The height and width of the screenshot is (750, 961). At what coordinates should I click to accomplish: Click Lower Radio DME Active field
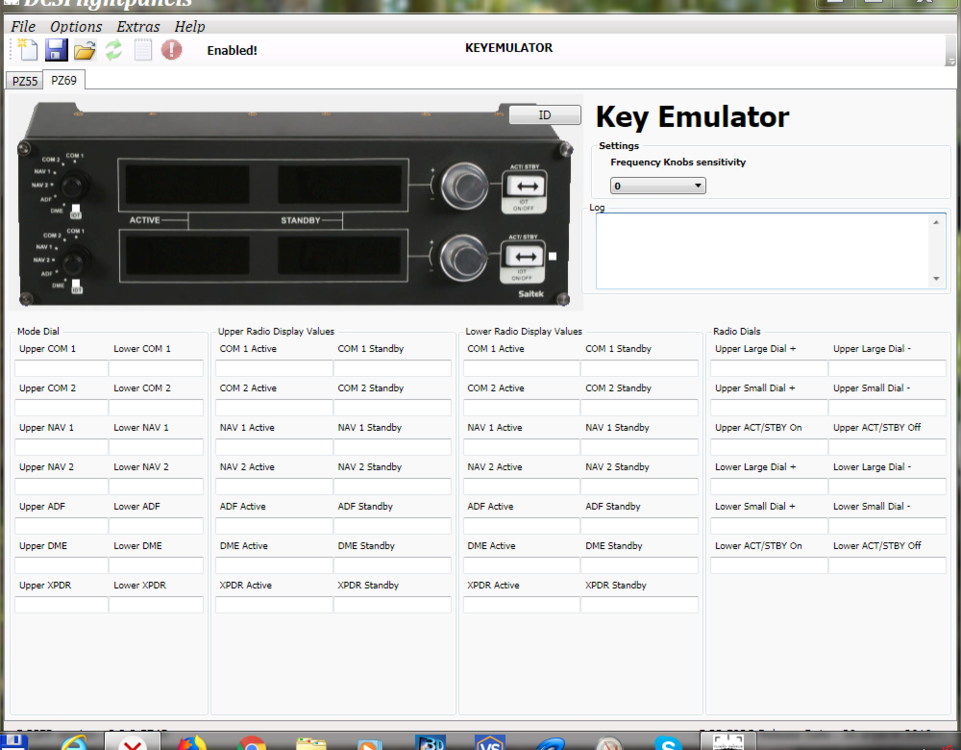point(522,565)
